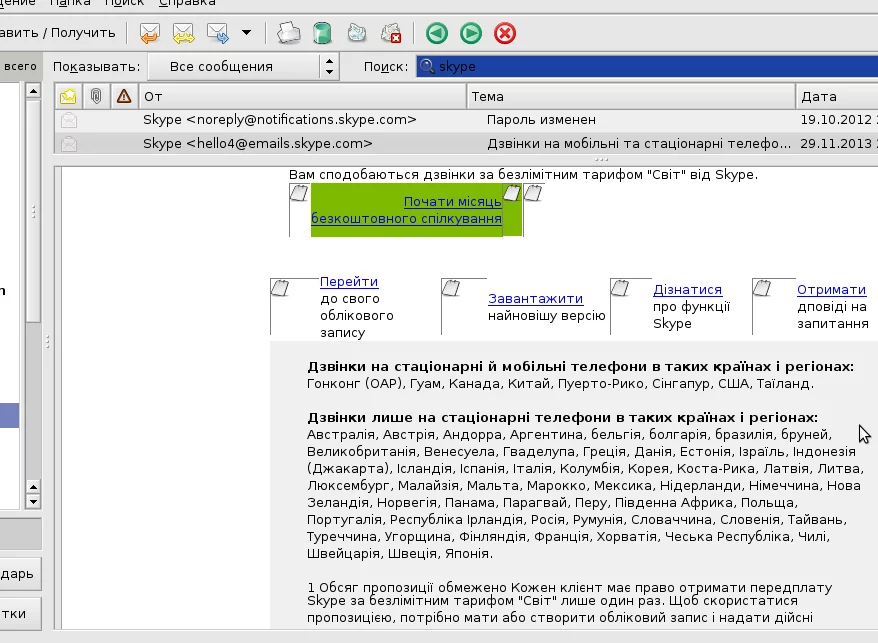
Task: Click the Forward message envelope icon
Action: coord(218,33)
